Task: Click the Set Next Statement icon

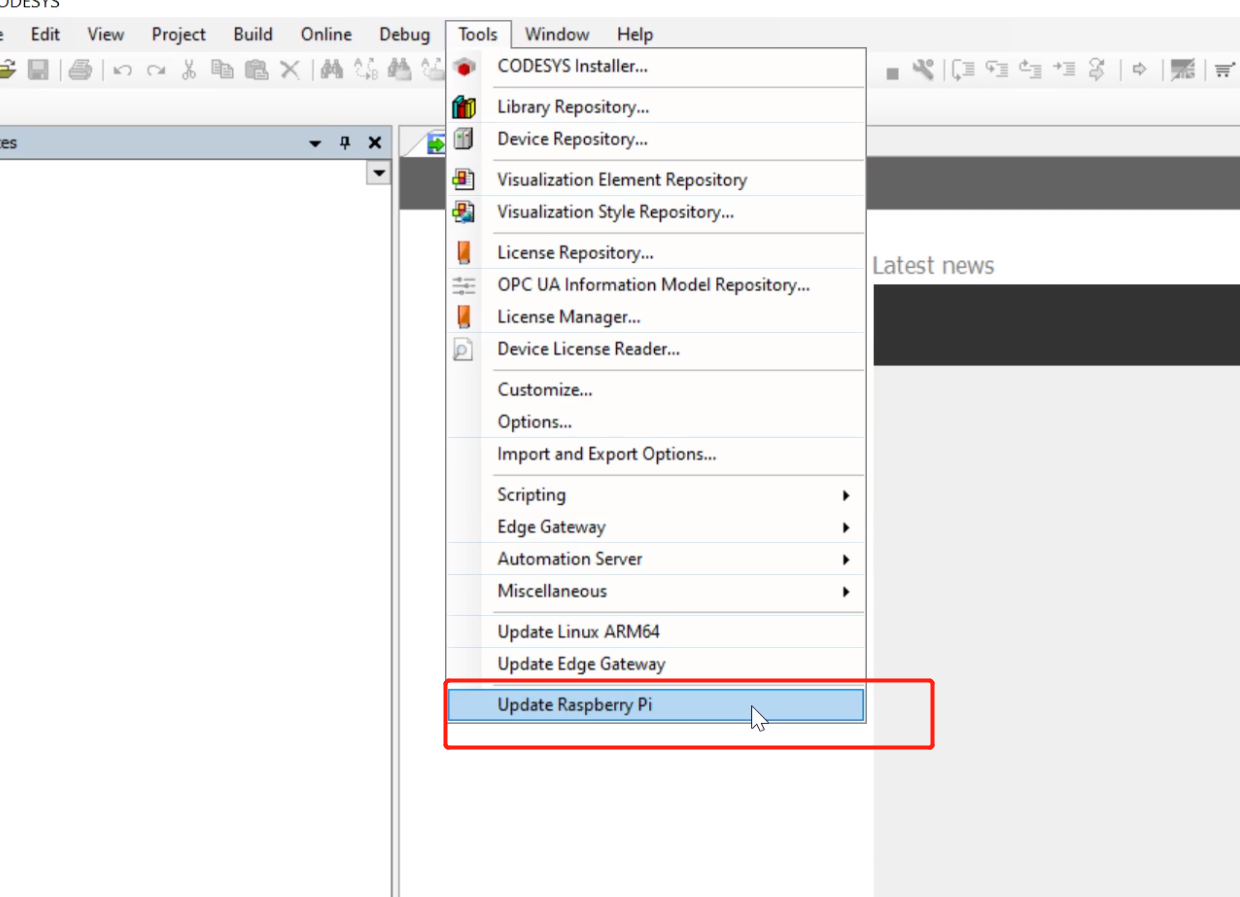Action: click(x=1097, y=69)
